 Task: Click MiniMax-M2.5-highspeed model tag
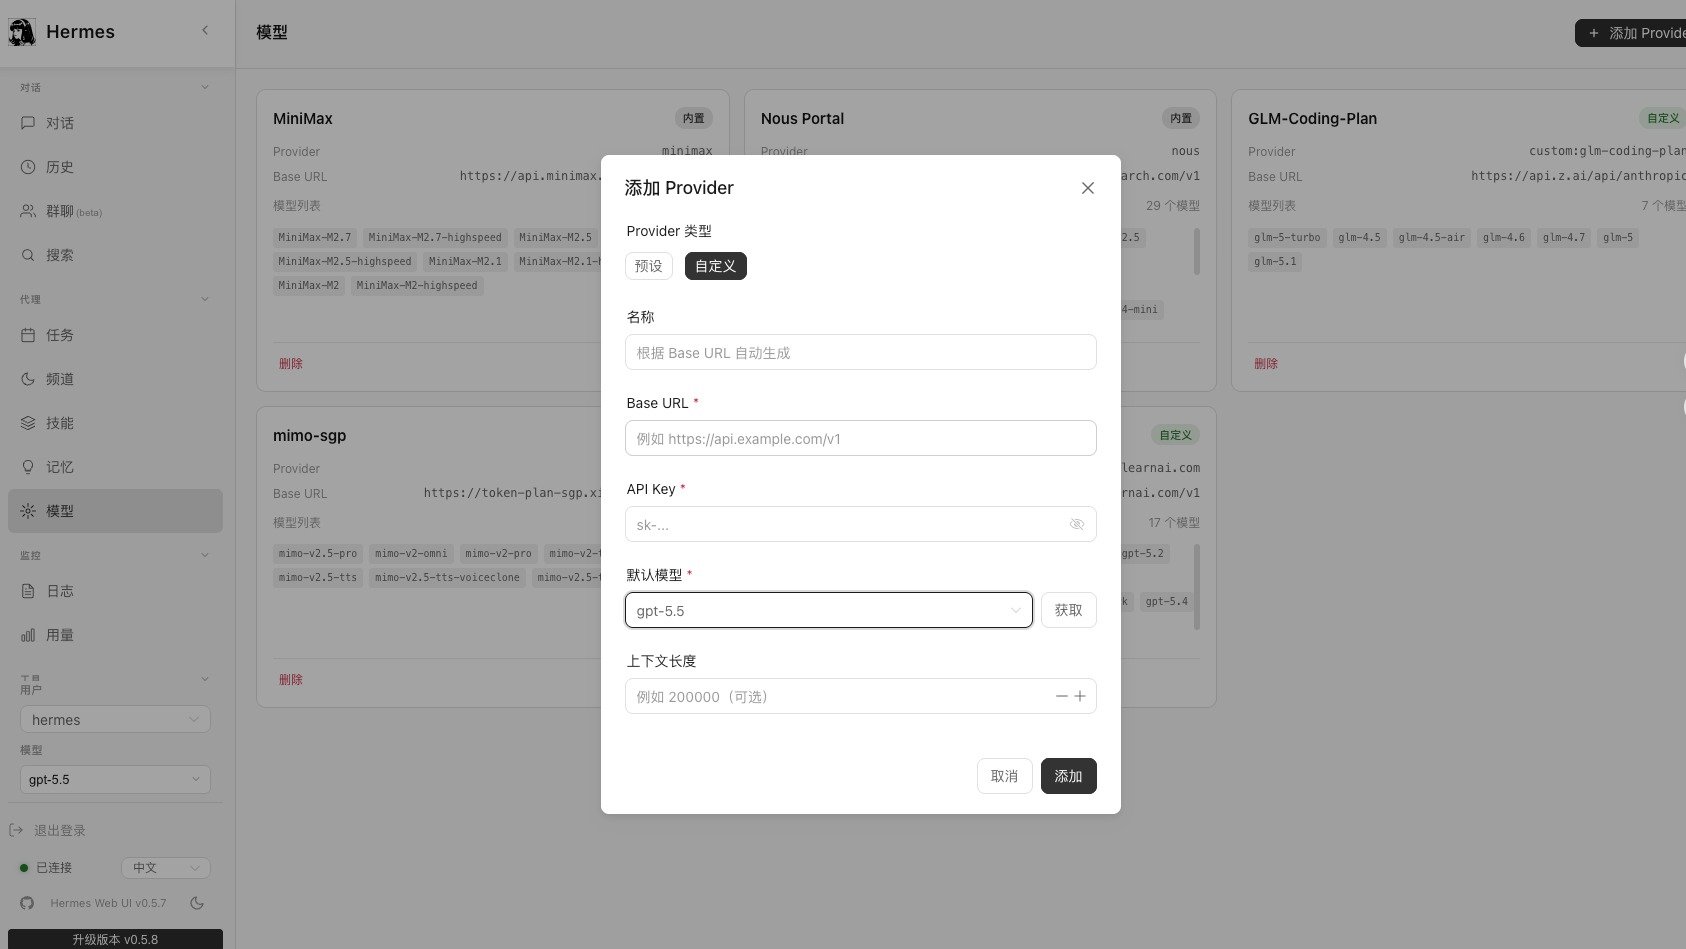[345, 261]
